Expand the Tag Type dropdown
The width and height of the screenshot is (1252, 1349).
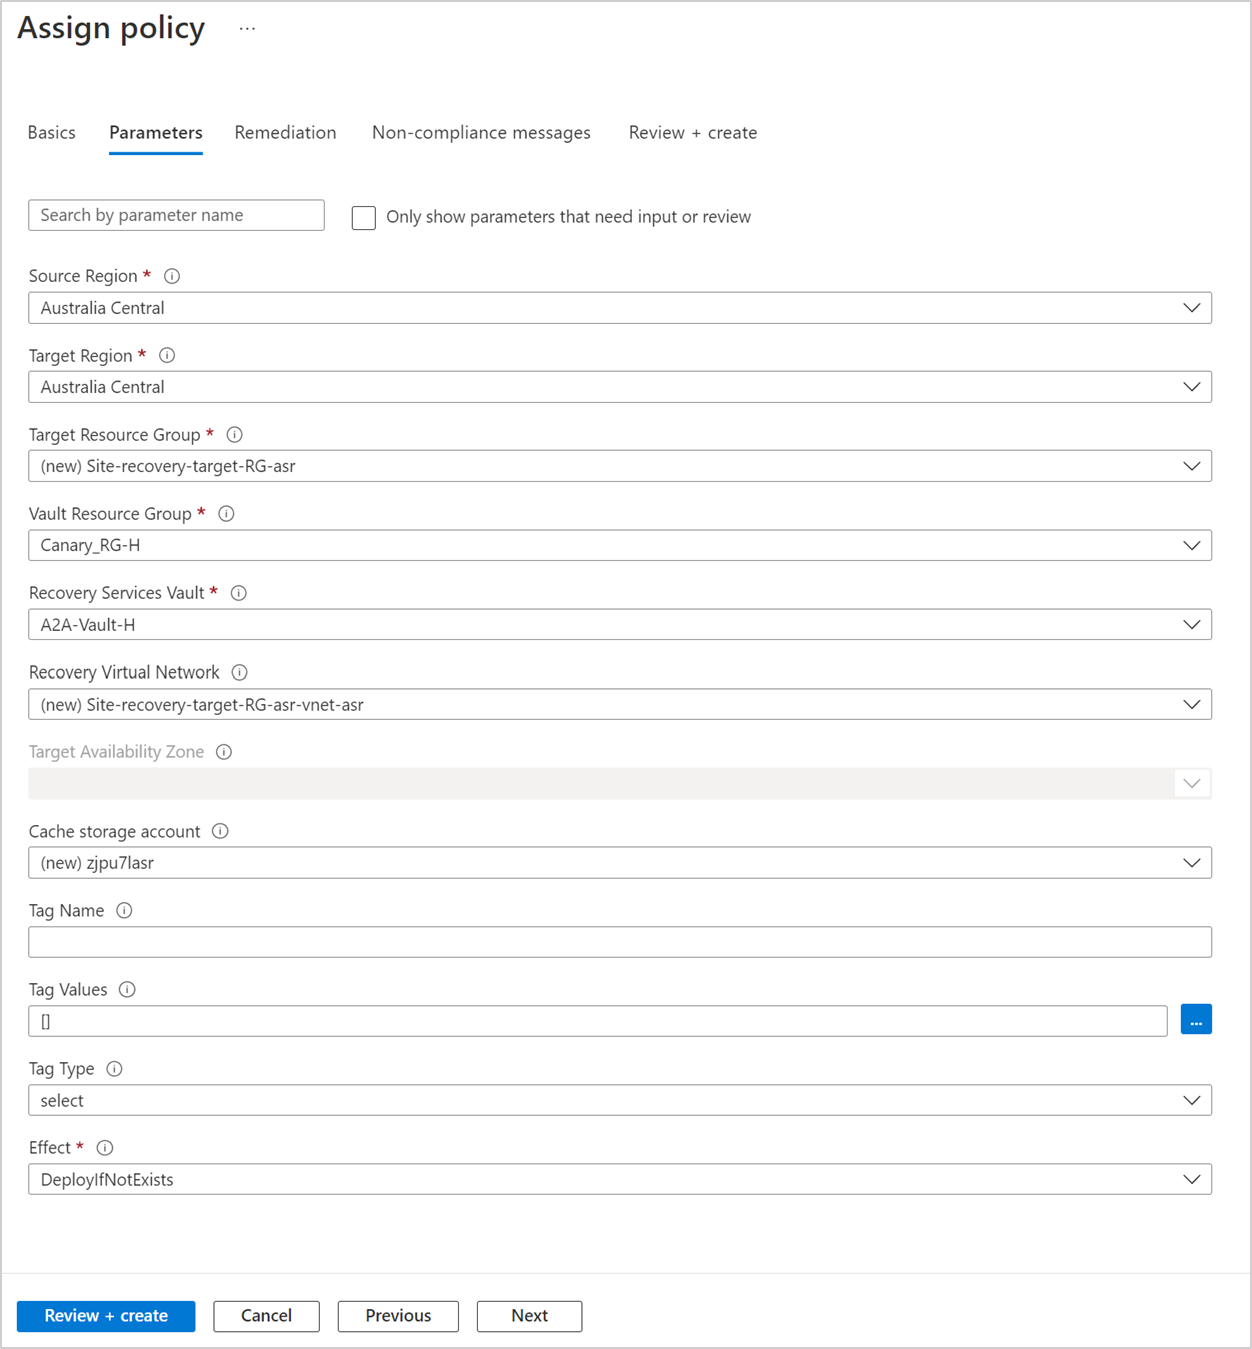click(x=619, y=1100)
